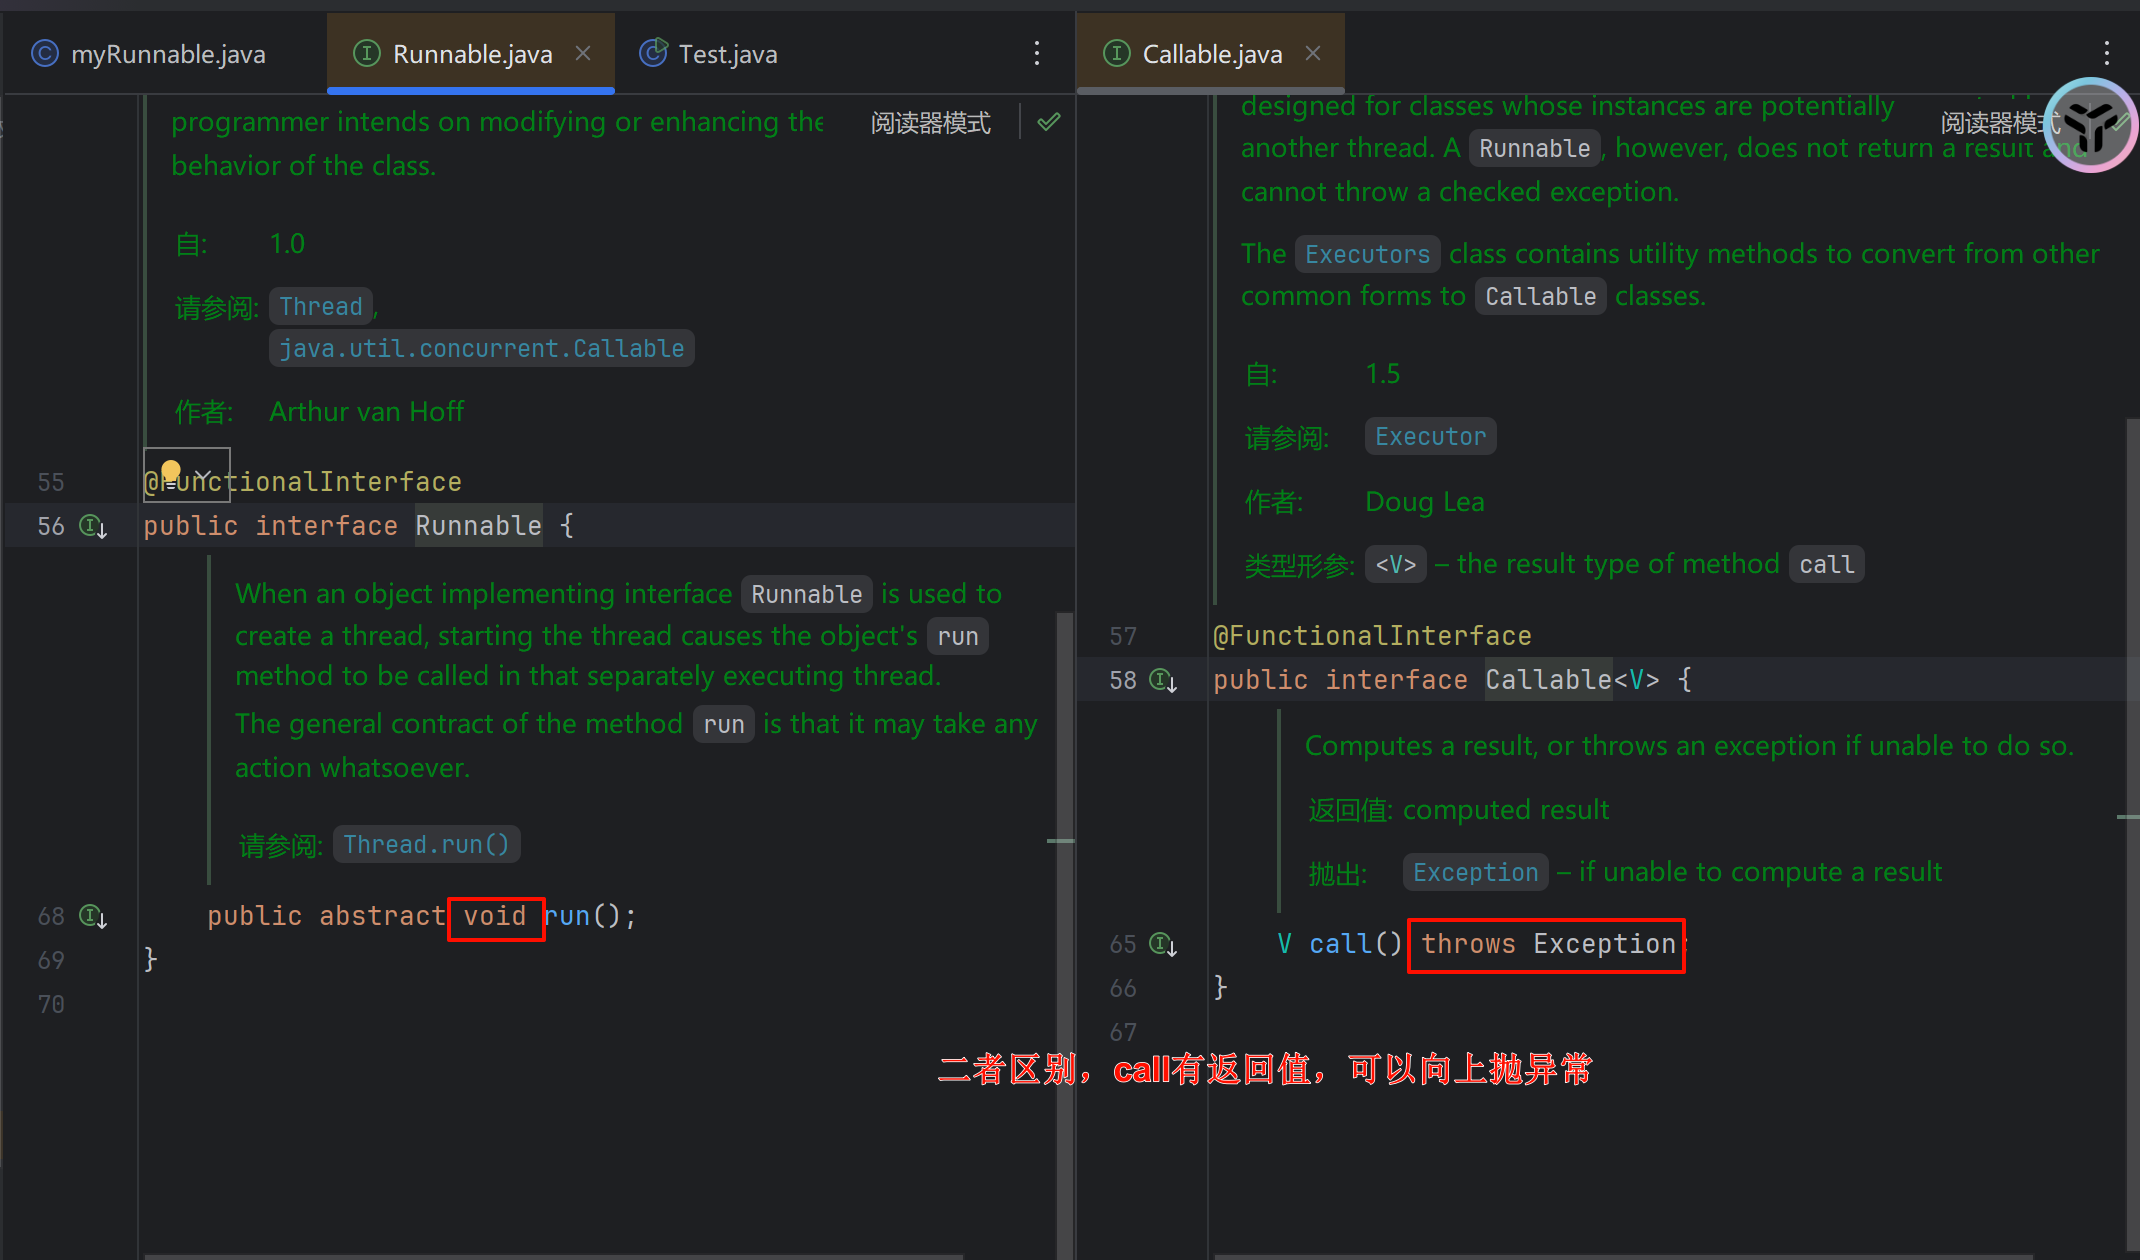Toggle reader mode in left editor

click(930, 122)
